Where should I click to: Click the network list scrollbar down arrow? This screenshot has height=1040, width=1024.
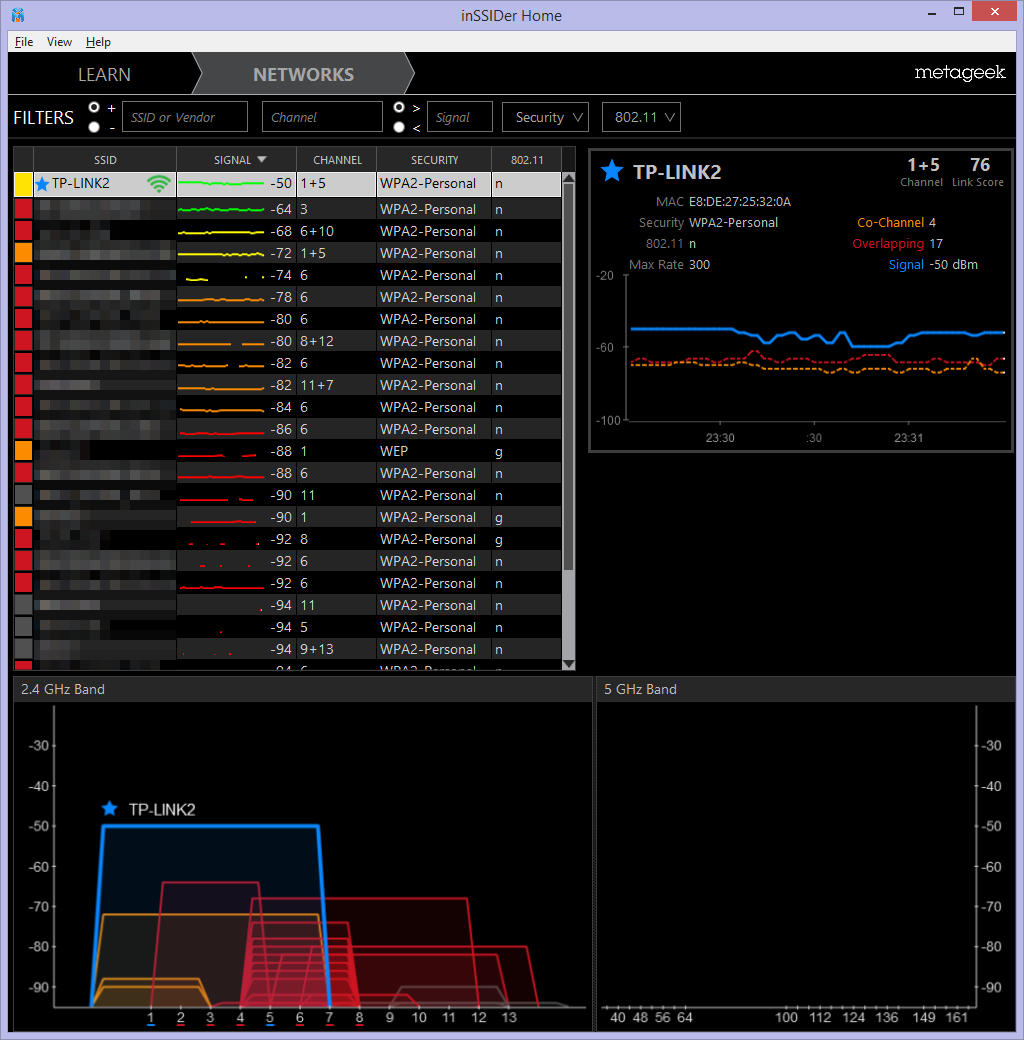568,664
